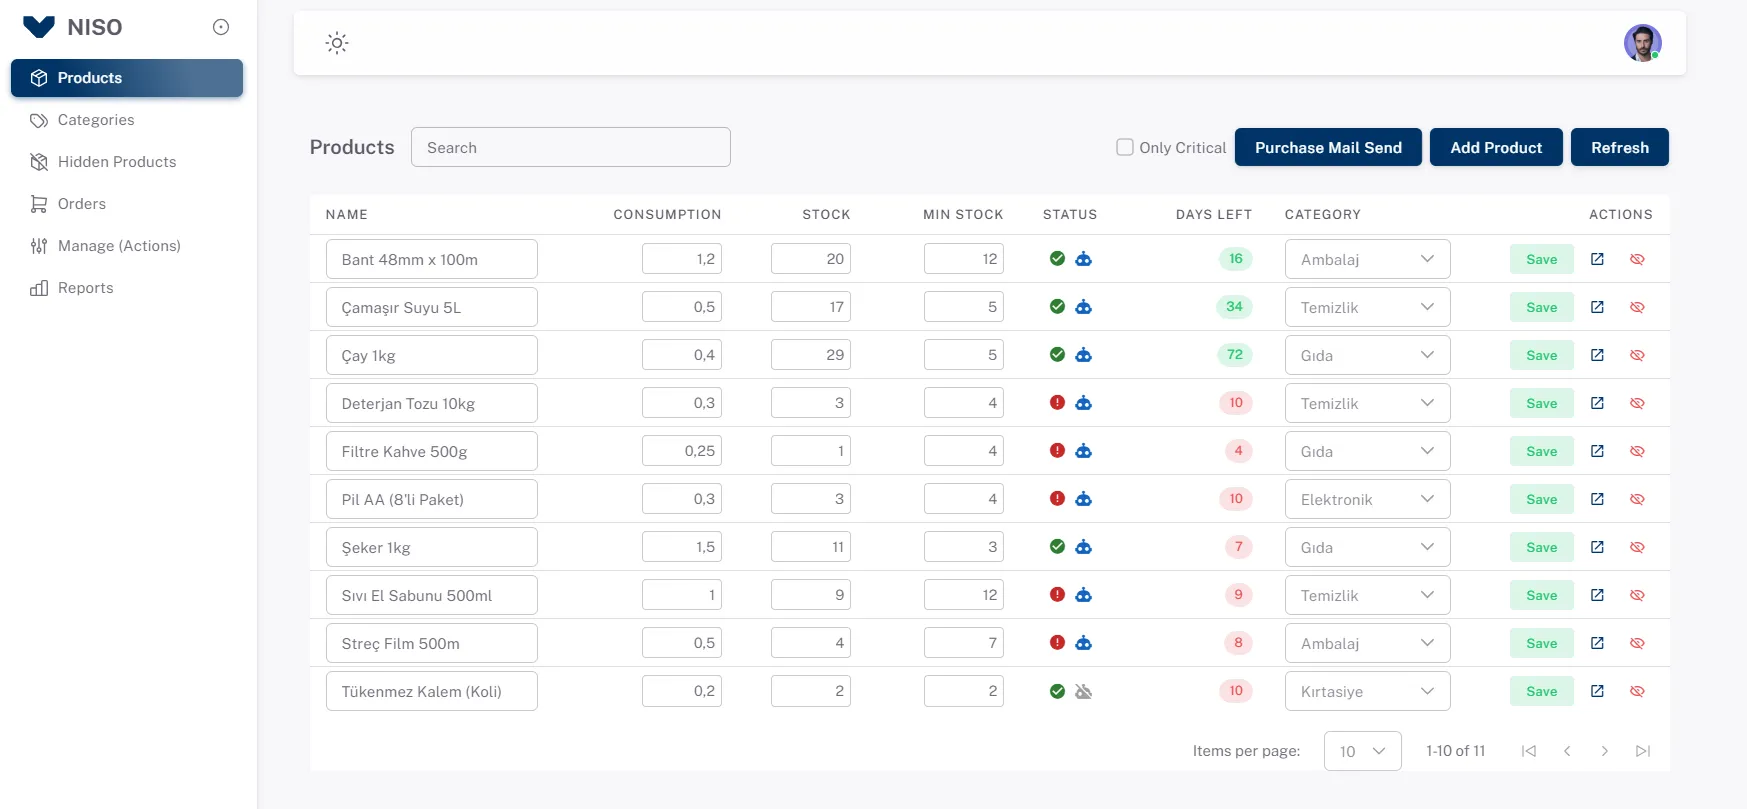Hide product Çamaşır Suyu 5L

coord(1637,307)
